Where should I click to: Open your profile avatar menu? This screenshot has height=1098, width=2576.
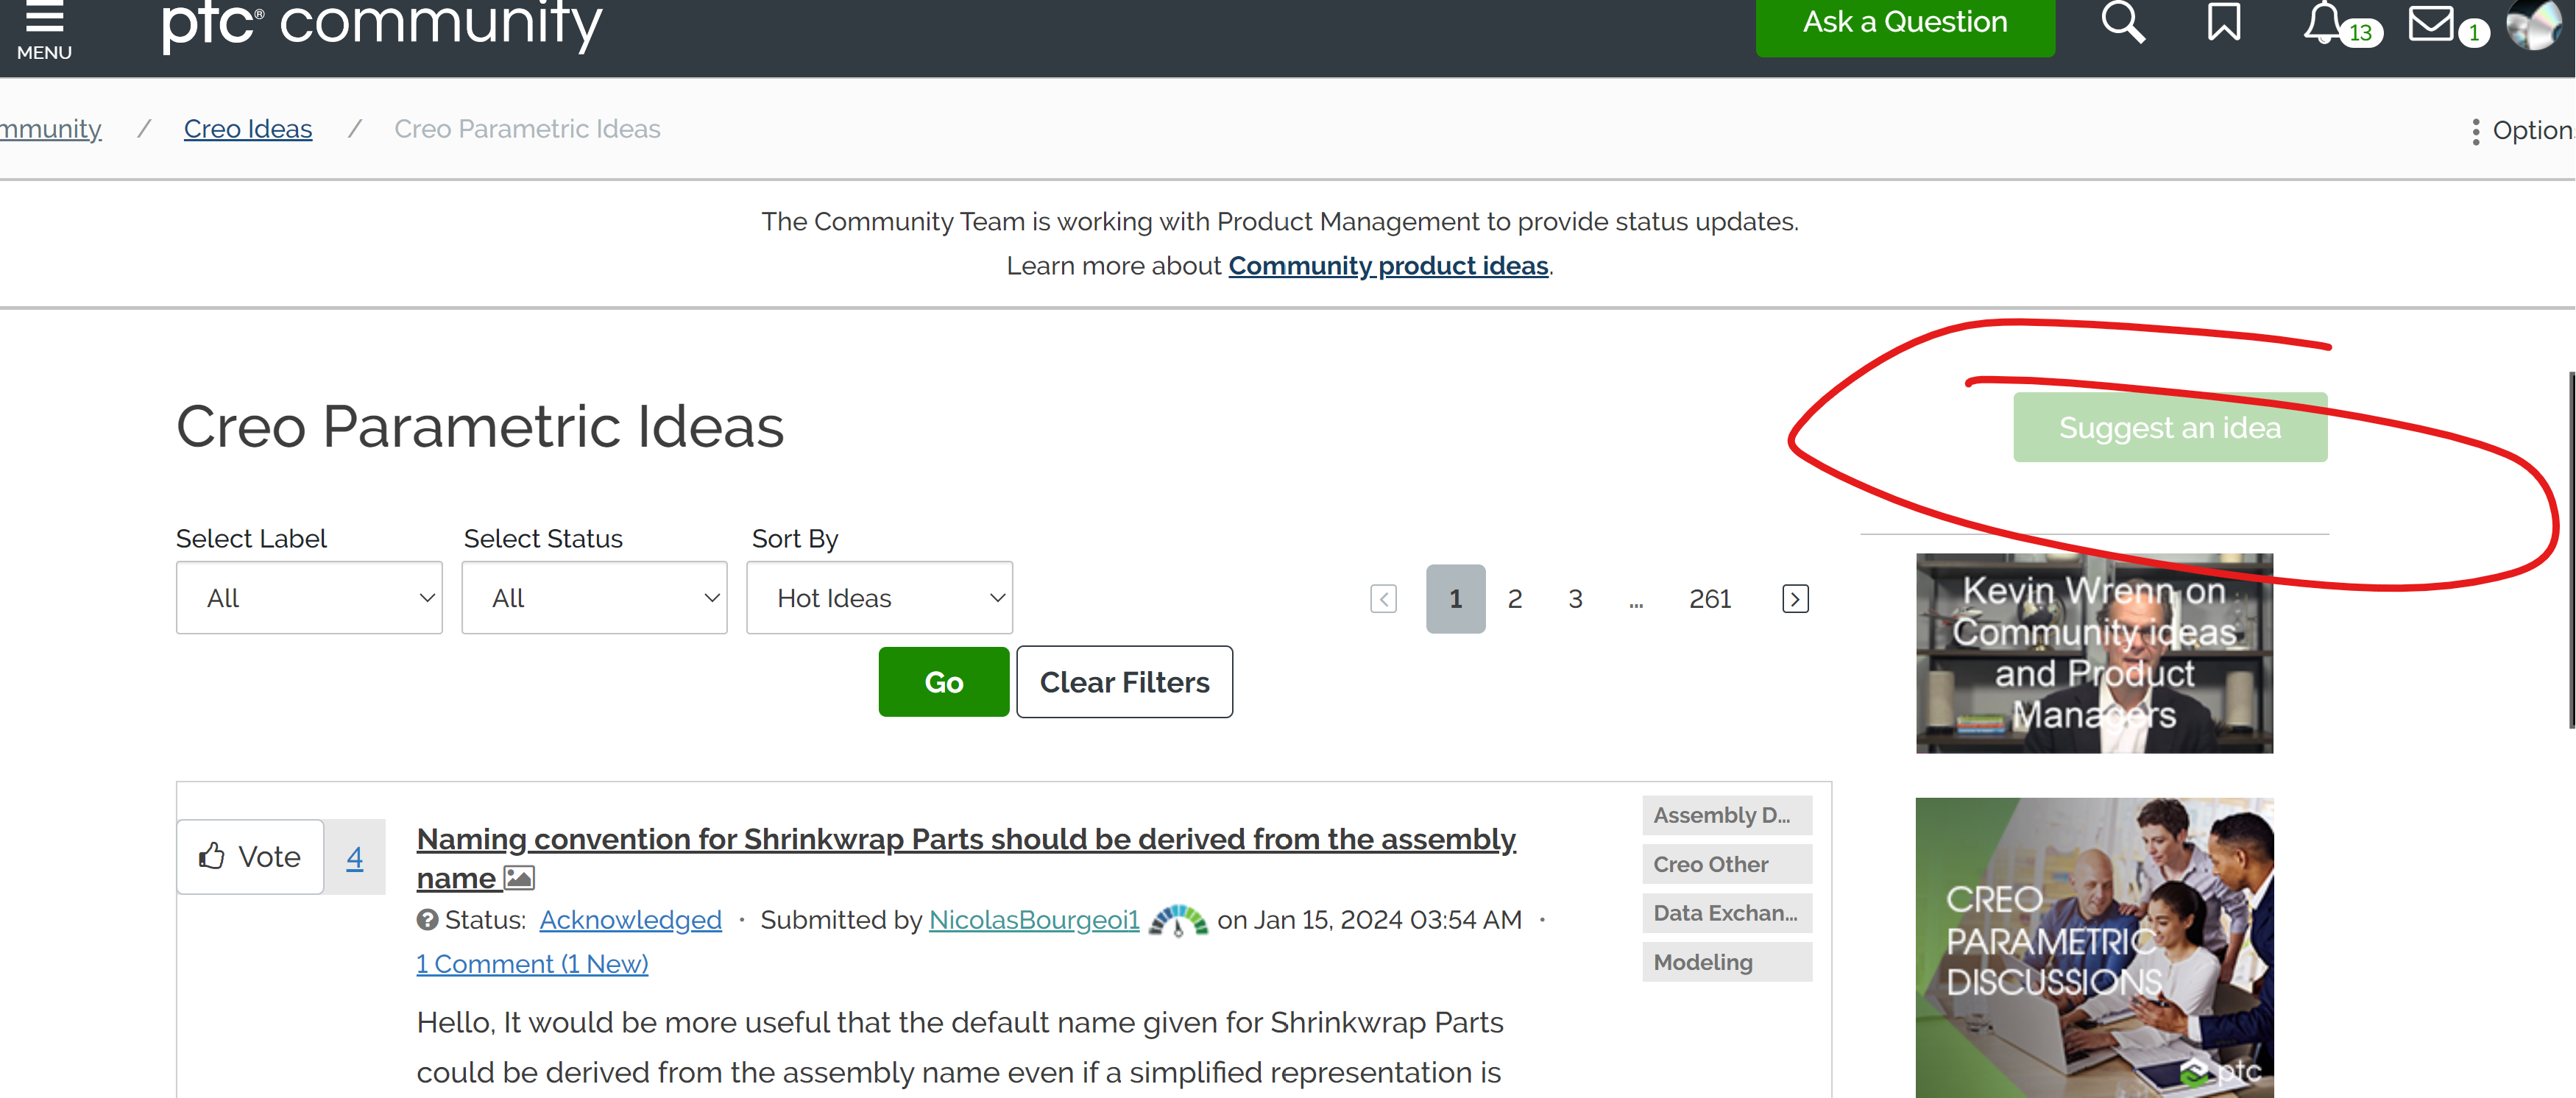[x=2534, y=25]
